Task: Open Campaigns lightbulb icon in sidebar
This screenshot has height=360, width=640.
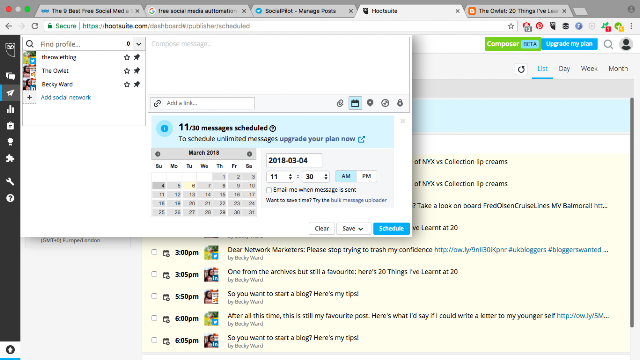Action: tap(10, 142)
